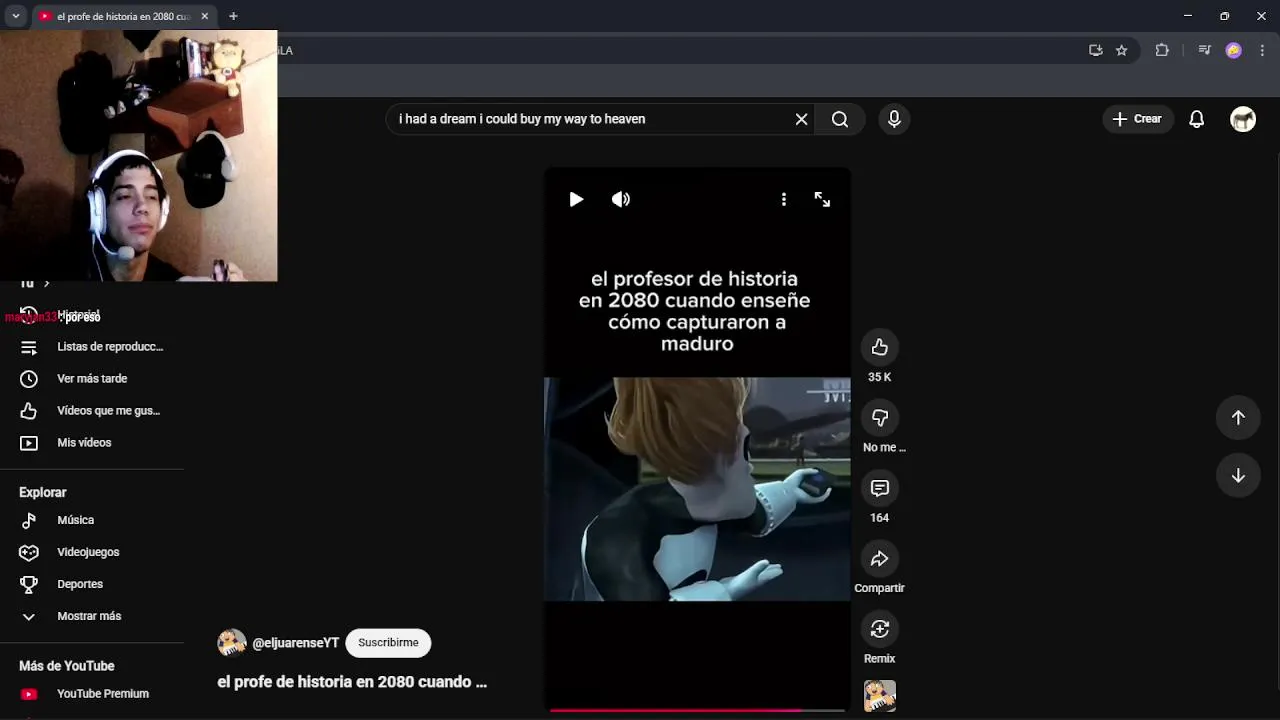This screenshot has width=1280, height=720.
Task: Open the Chrome three-dot menu
Action: click(x=1262, y=50)
